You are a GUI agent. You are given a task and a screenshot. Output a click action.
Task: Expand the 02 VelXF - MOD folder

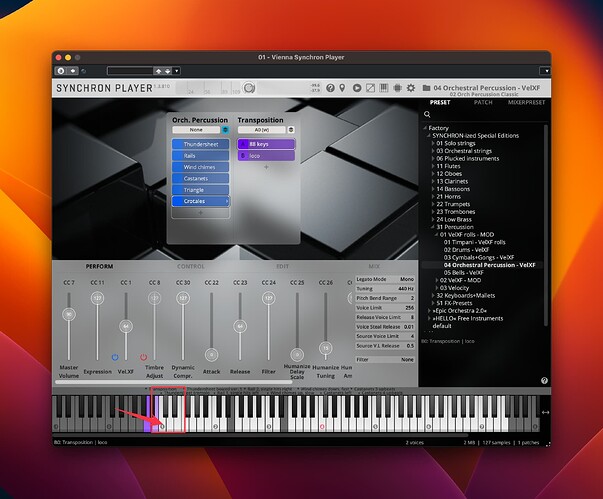coord(437,280)
